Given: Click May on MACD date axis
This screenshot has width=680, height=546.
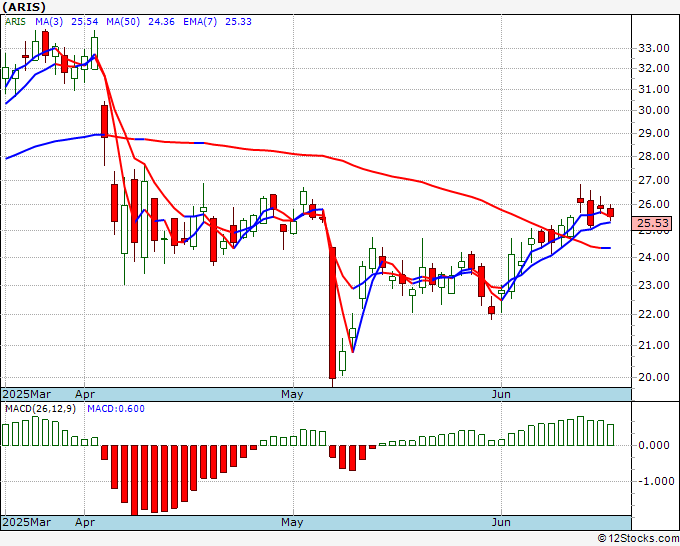Looking at the screenshot, I should [292, 522].
